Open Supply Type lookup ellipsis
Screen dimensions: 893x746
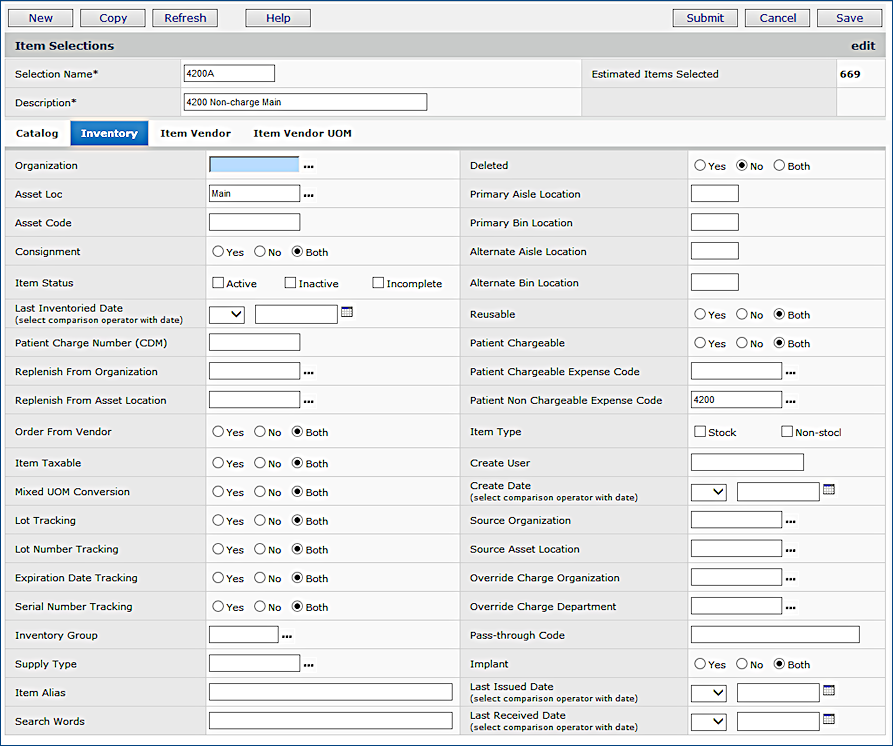click(309, 664)
